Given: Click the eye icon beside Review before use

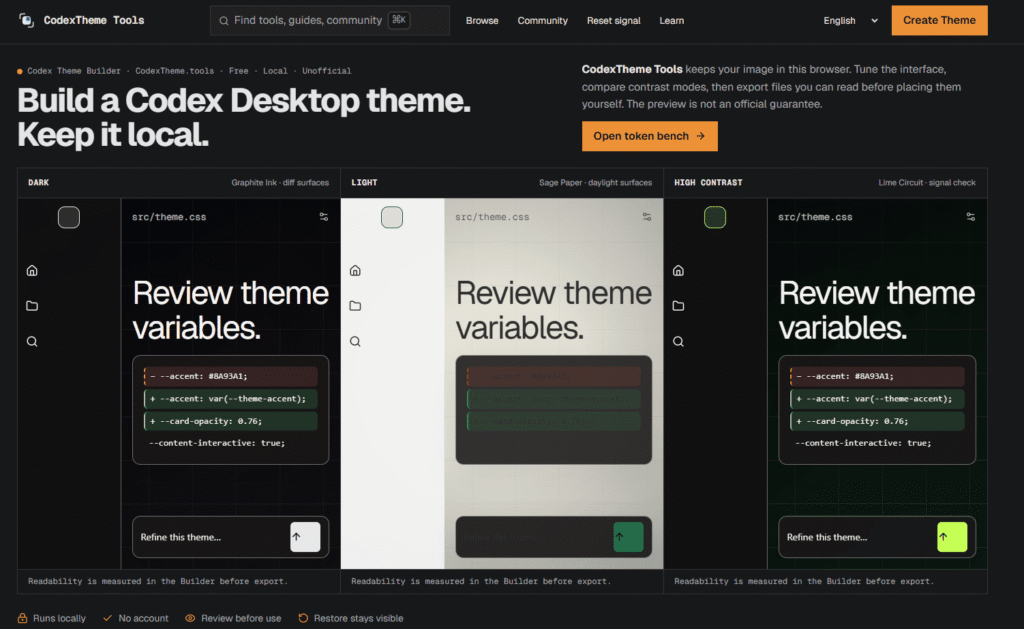Looking at the screenshot, I should pos(190,618).
